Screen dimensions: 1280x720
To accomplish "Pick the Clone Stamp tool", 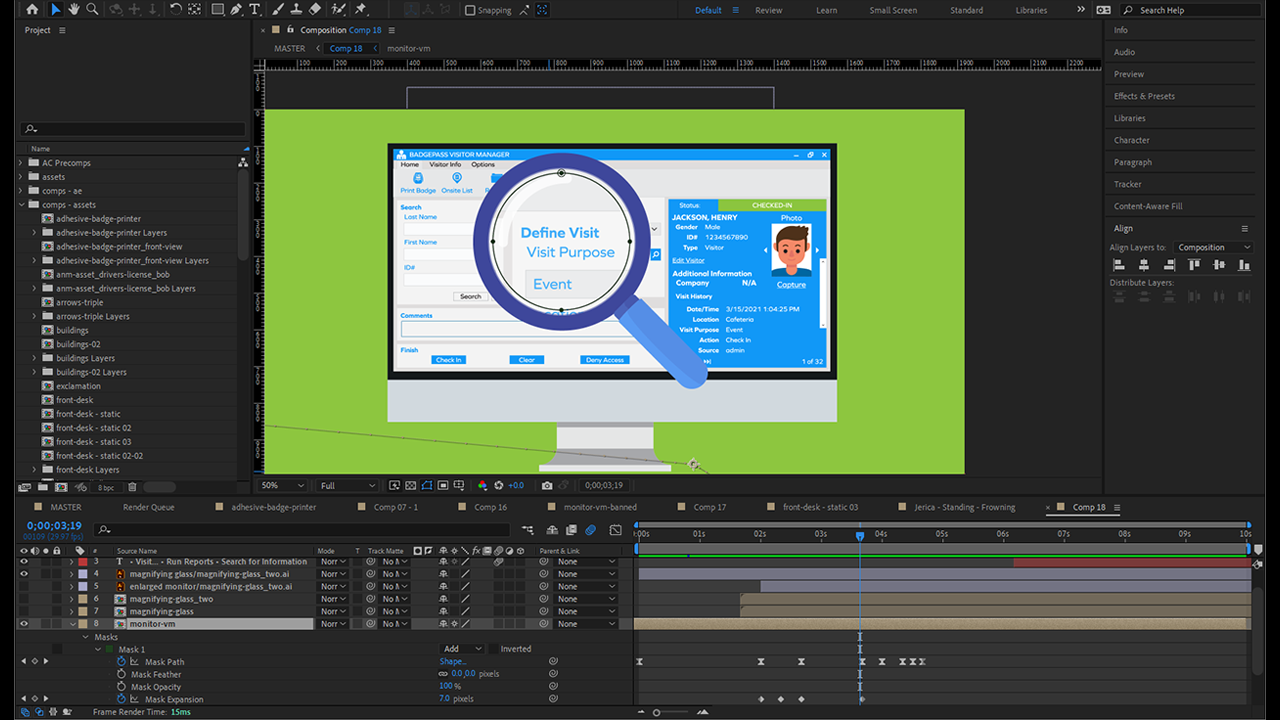I will click(x=295, y=9).
